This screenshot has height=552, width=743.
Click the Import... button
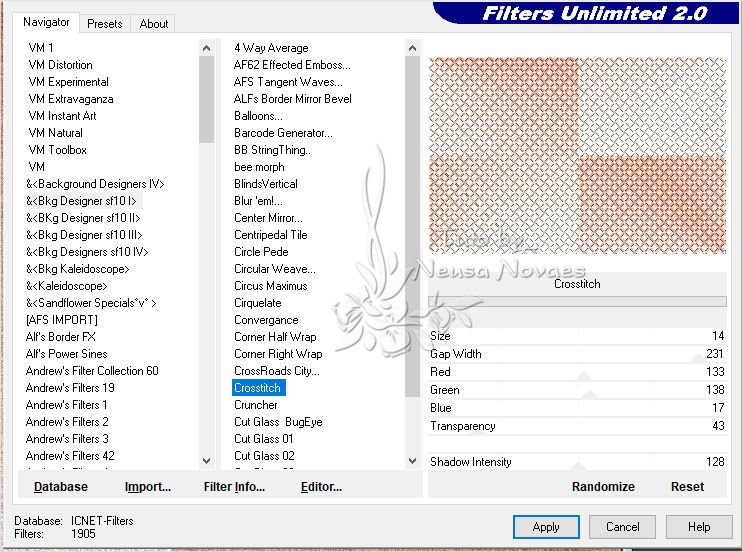tap(147, 487)
